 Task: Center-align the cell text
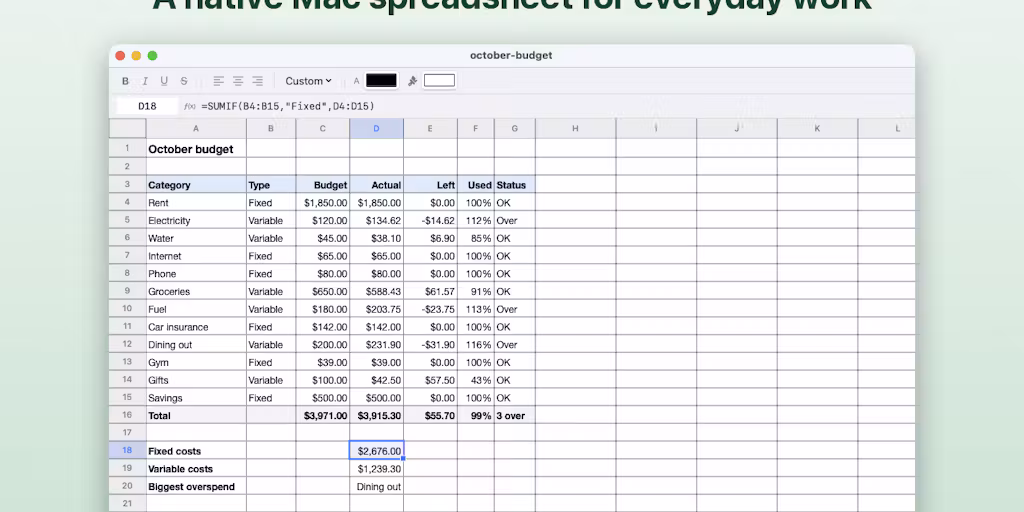coord(238,81)
